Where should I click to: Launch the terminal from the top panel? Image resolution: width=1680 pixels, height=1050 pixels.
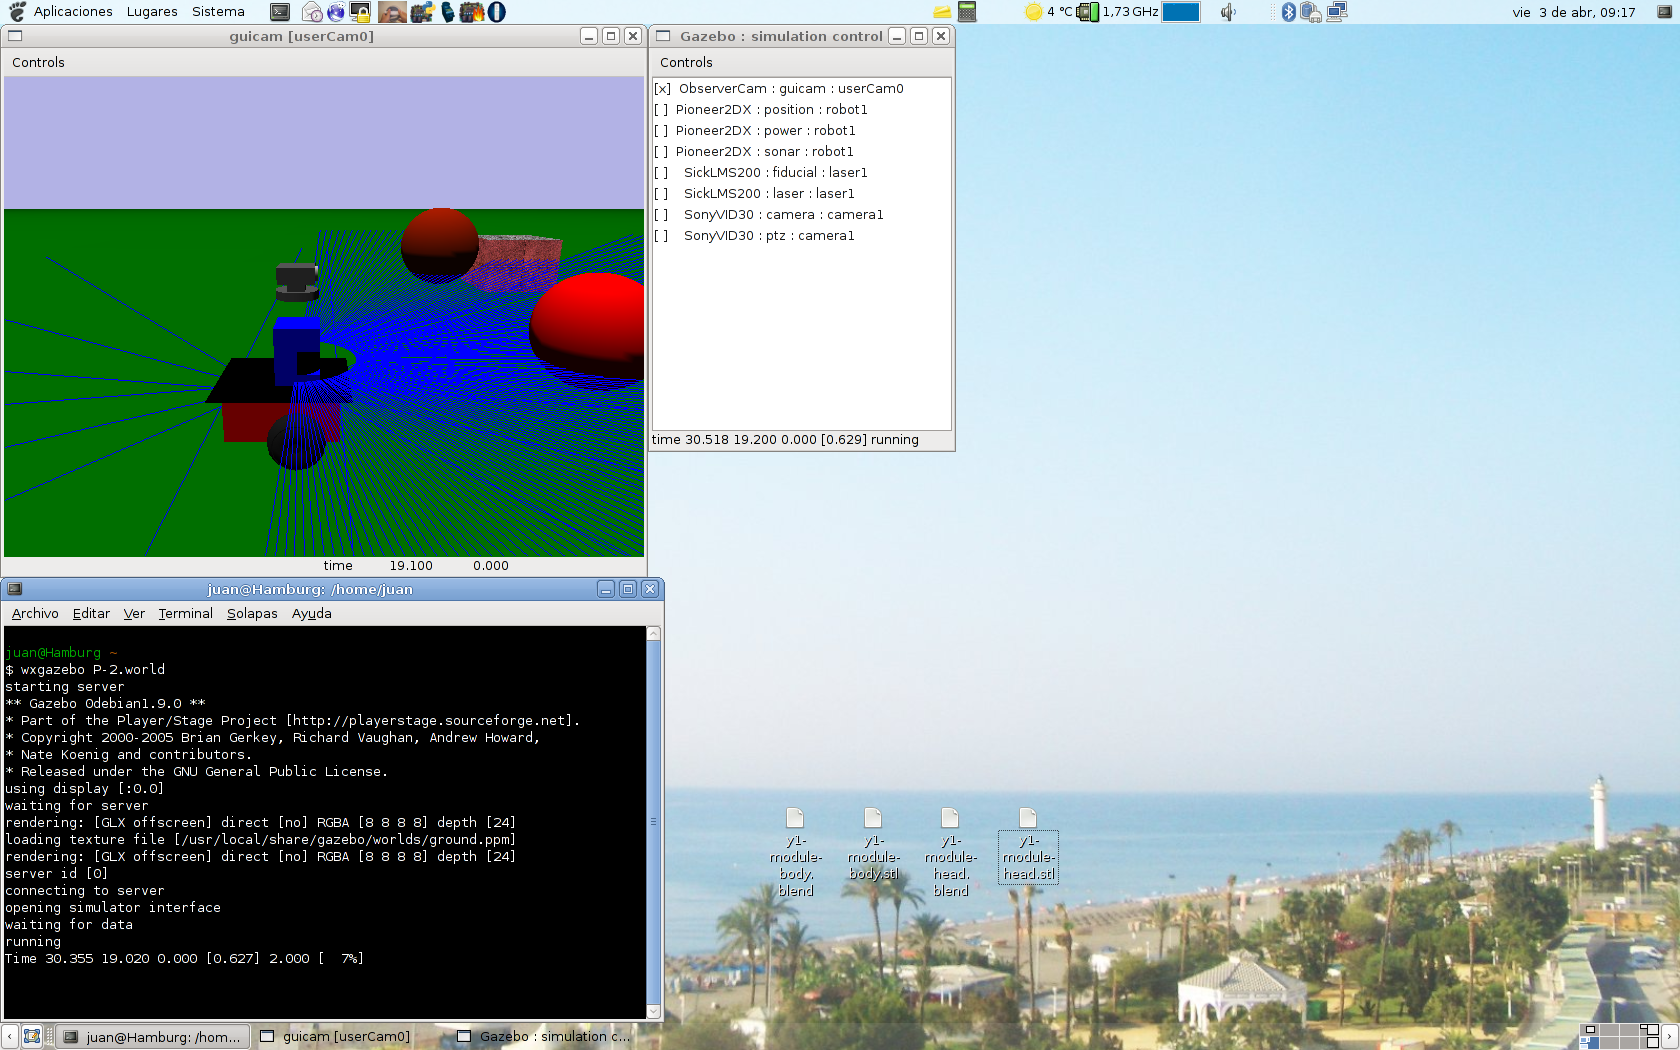pos(281,12)
